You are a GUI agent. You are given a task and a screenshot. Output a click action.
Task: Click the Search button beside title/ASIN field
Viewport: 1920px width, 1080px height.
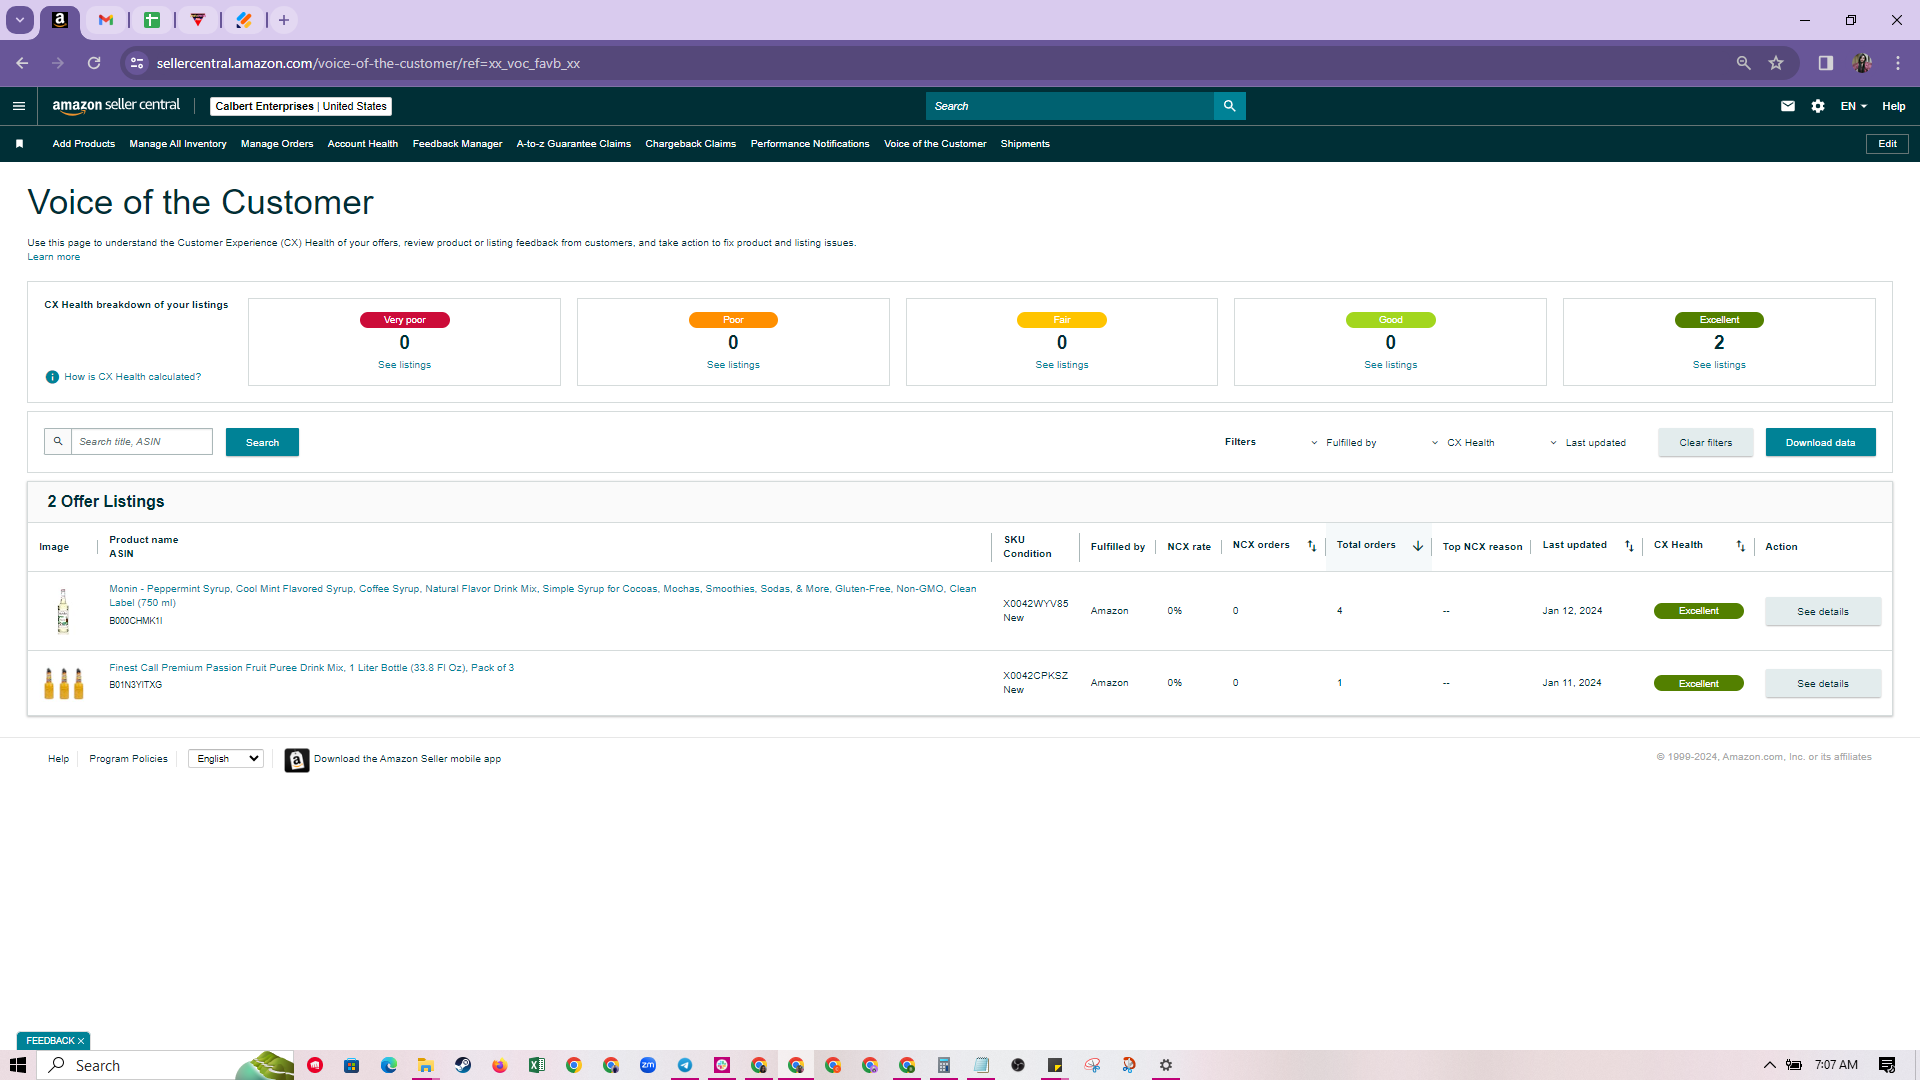pos(262,442)
